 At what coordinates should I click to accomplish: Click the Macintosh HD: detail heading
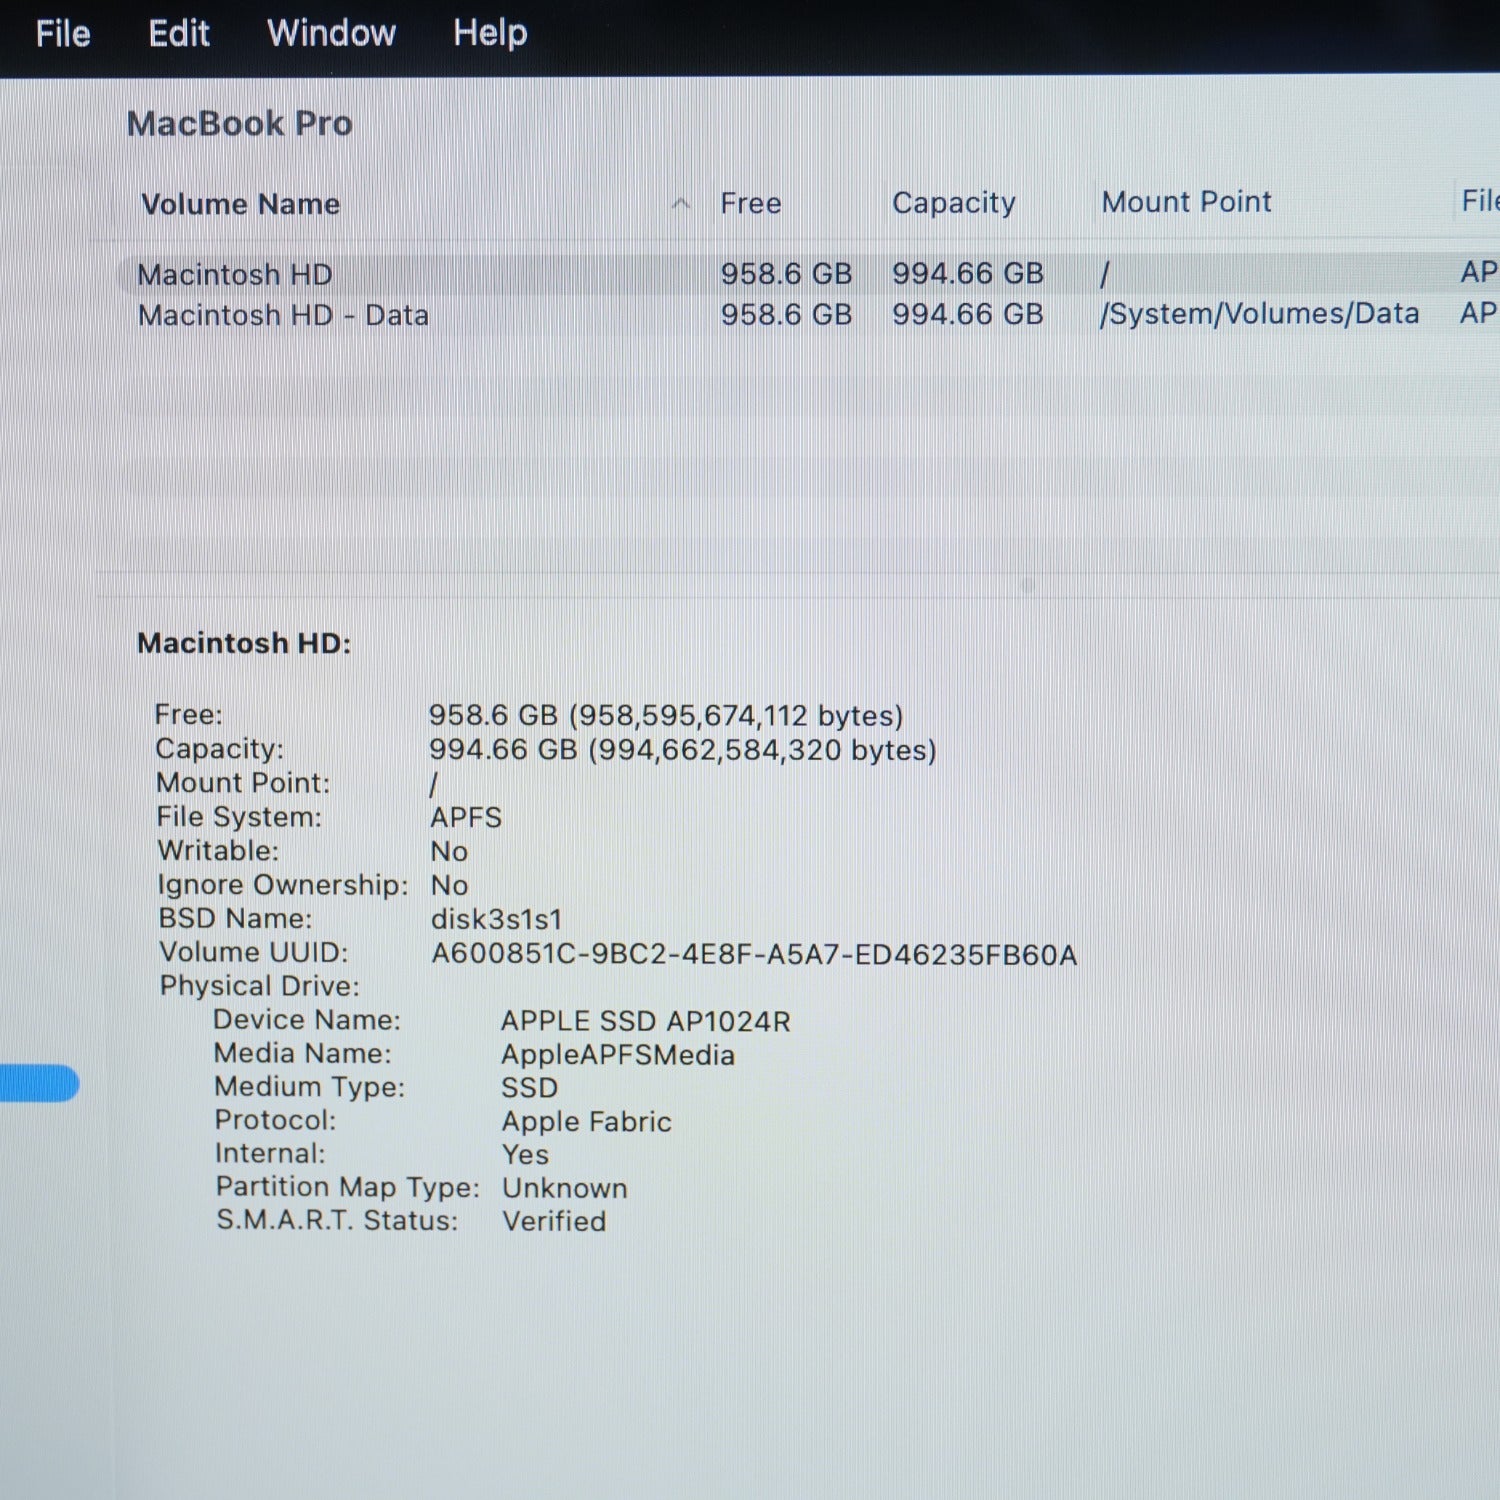[244, 643]
